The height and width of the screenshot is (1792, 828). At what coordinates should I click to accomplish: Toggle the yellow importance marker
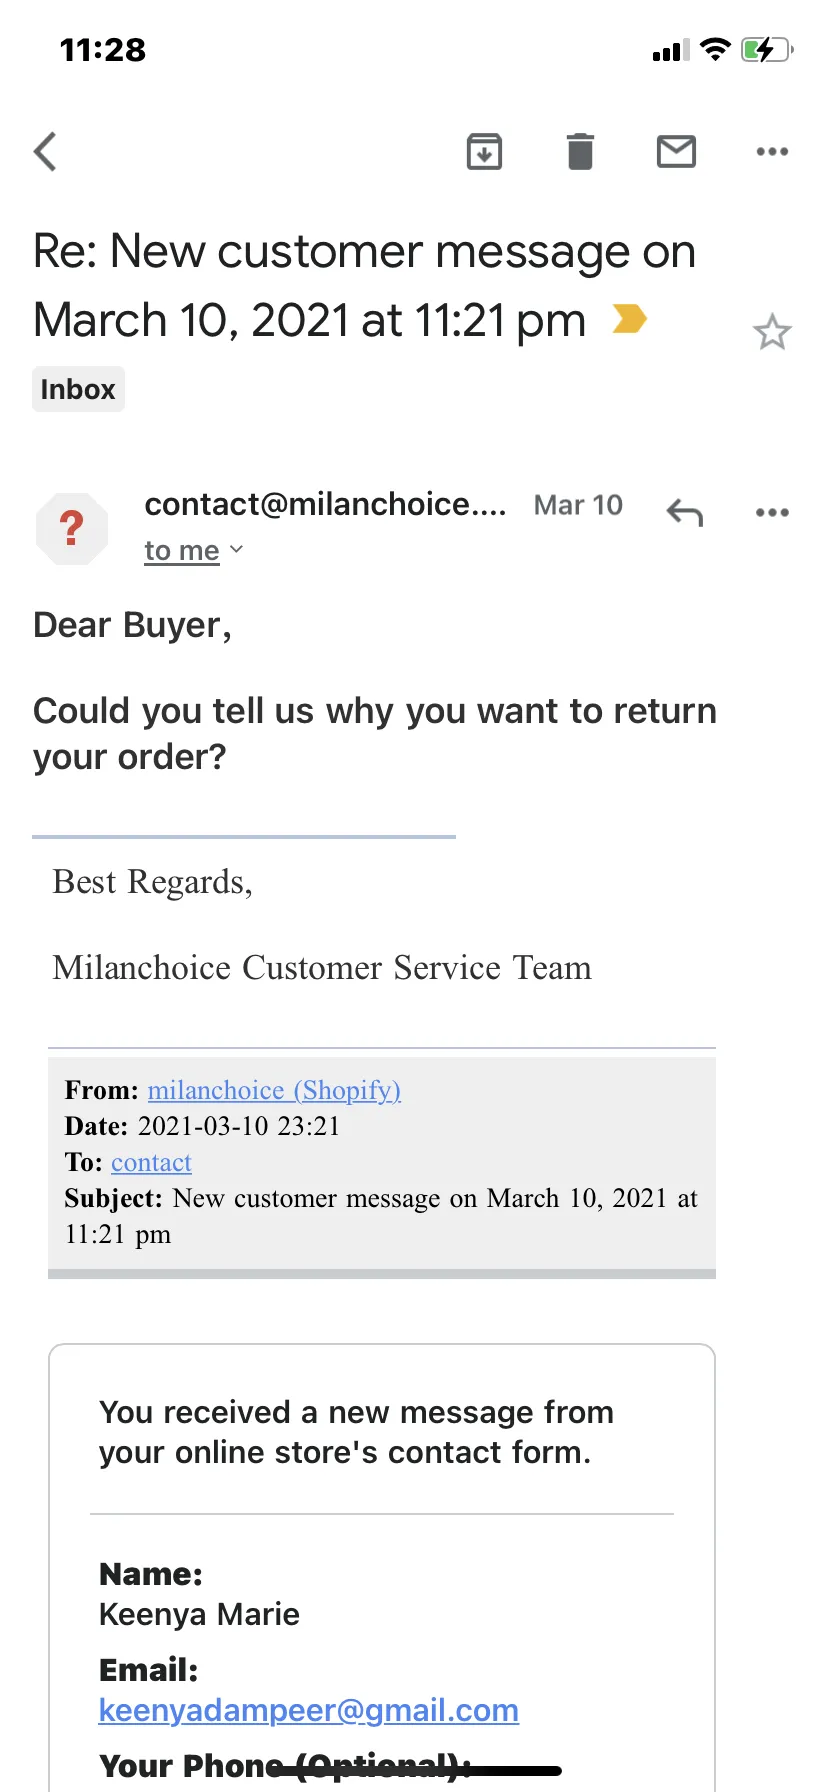coord(630,319)
